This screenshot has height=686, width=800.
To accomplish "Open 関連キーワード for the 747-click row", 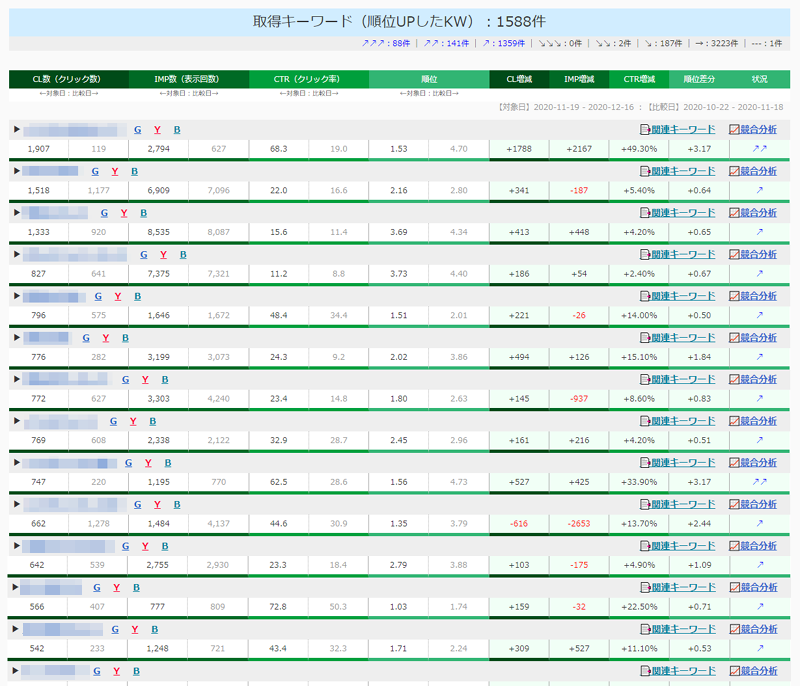I will 682,463.
